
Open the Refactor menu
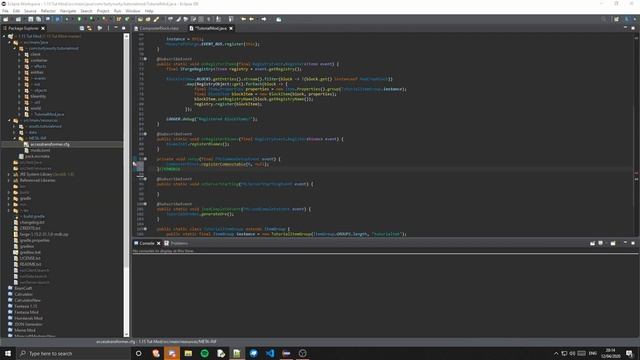(48, 11)
